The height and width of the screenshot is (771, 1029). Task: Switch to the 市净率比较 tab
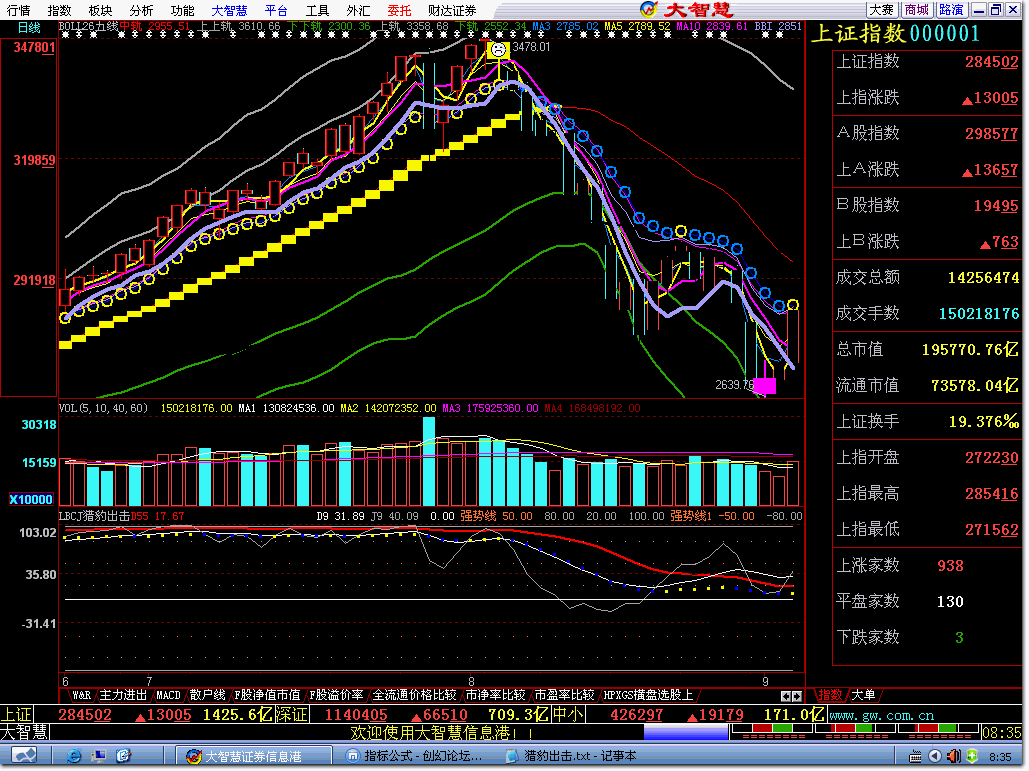(x=495, y=696)
